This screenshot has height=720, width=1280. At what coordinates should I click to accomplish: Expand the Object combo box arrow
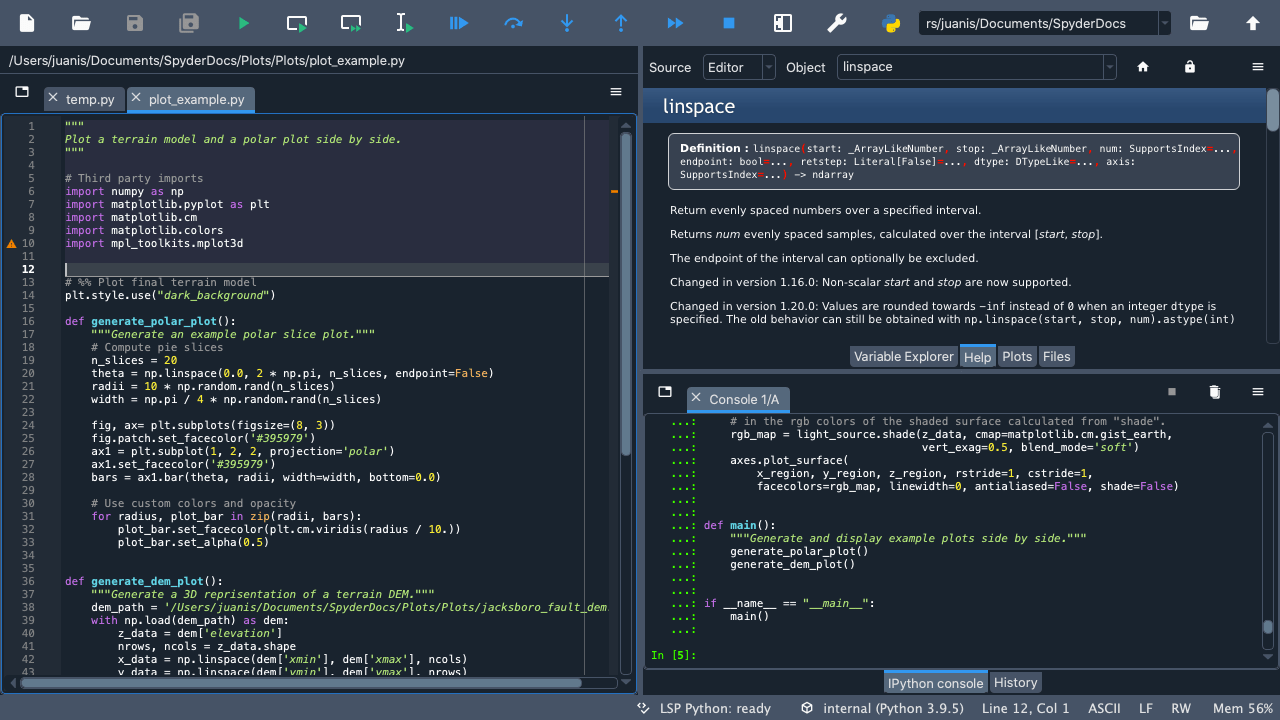point(1110,67)
